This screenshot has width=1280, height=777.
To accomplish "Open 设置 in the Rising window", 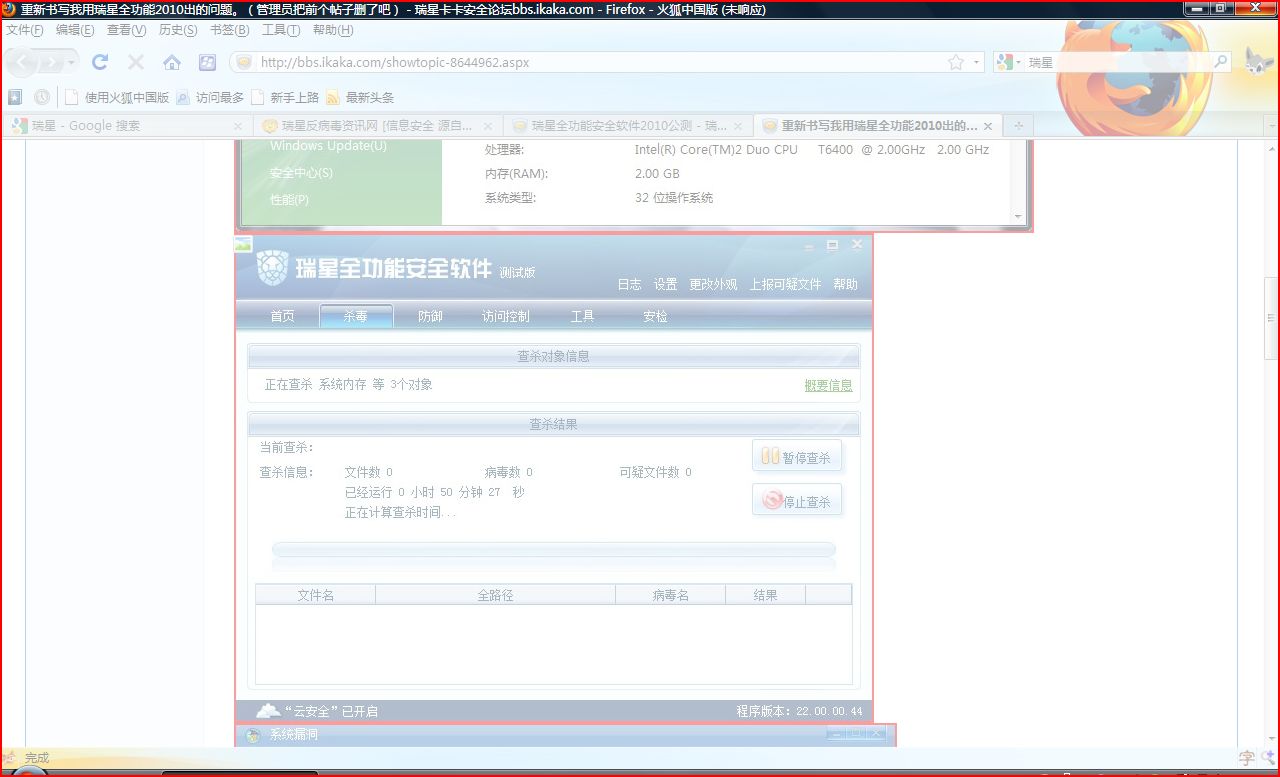I will (665, 285).
